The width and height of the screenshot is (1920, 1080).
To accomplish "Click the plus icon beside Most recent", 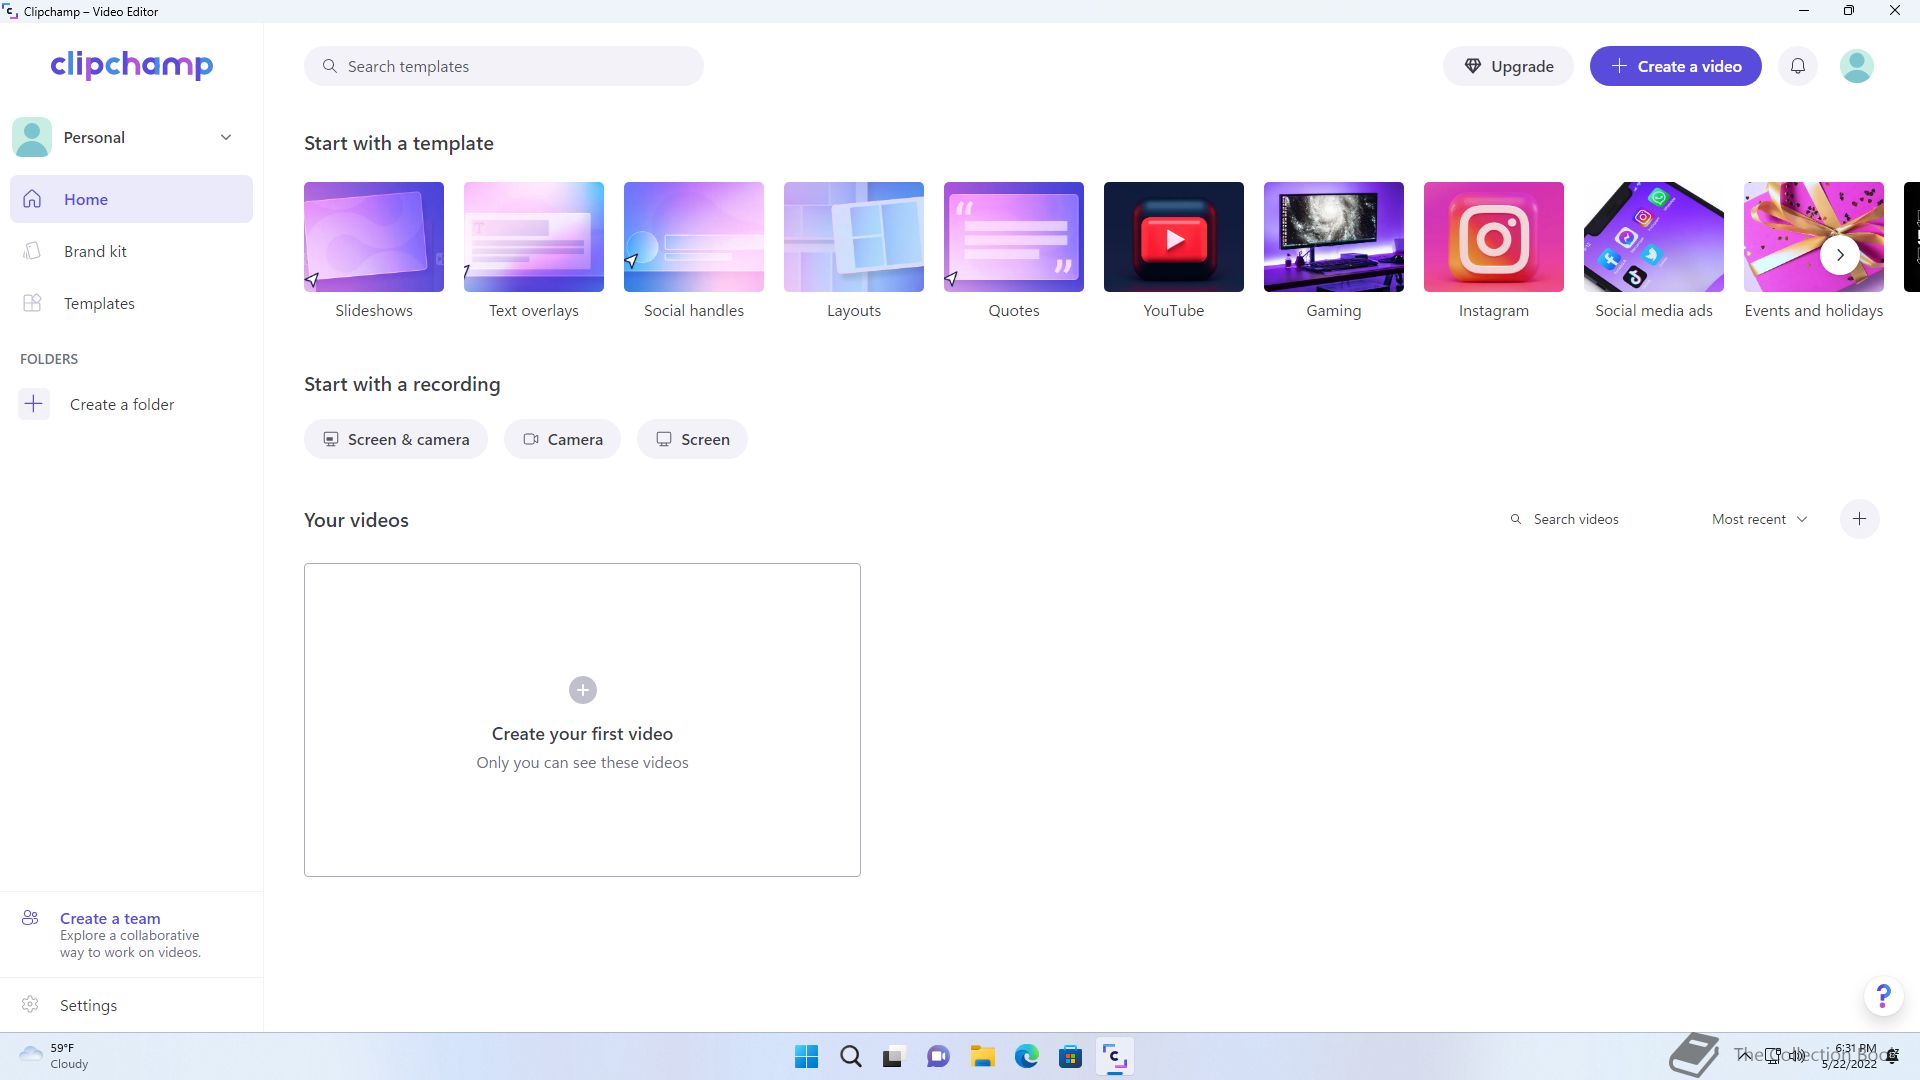I will click(x=1859, y=519).
